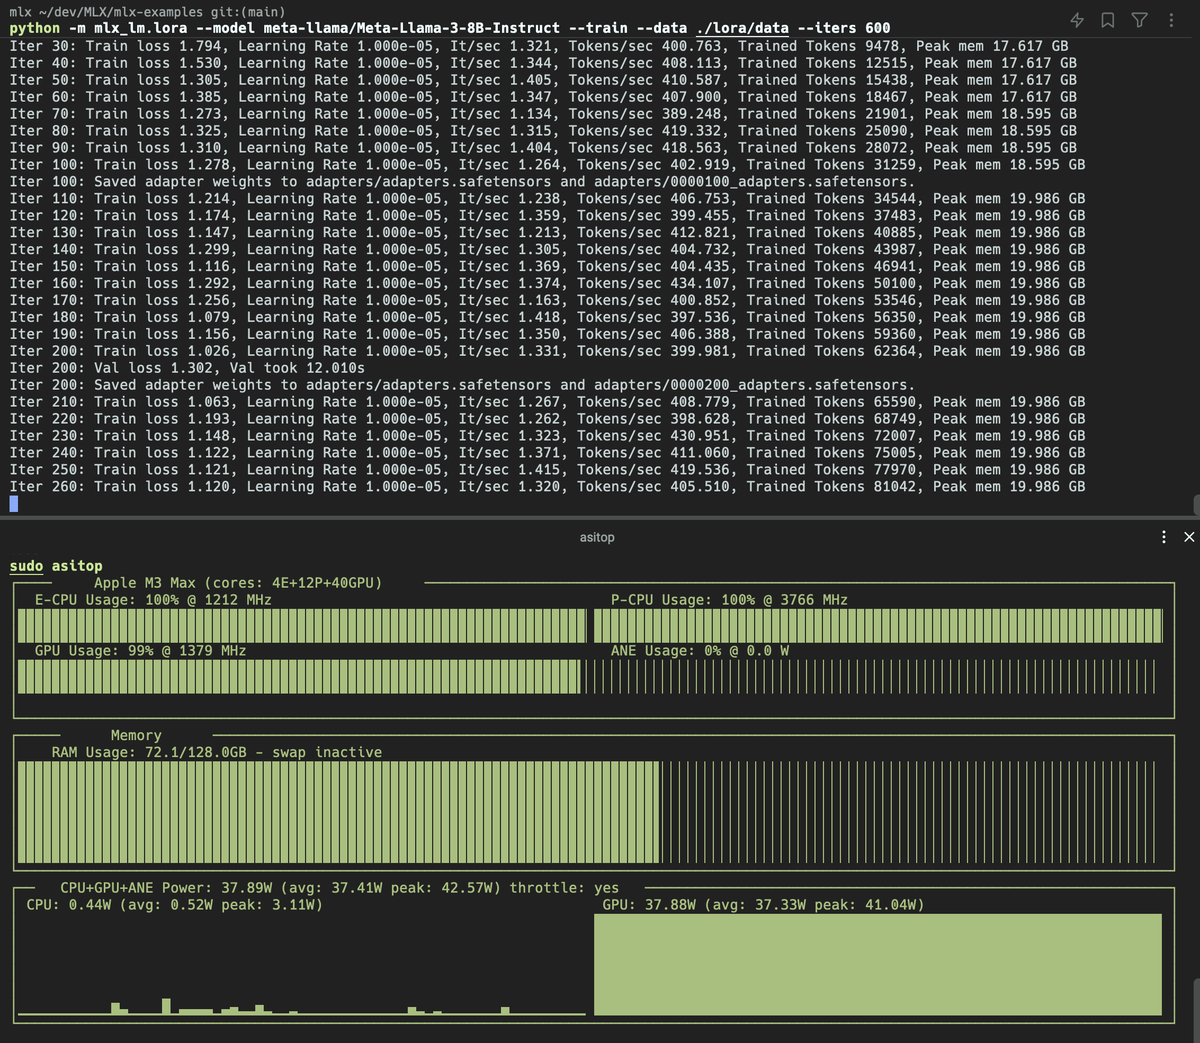Click 'E-CPU Usage: 100% @ 1212 MHz' label
The width and height of the screenshot is (1200, 1043).
click(153, 600)
